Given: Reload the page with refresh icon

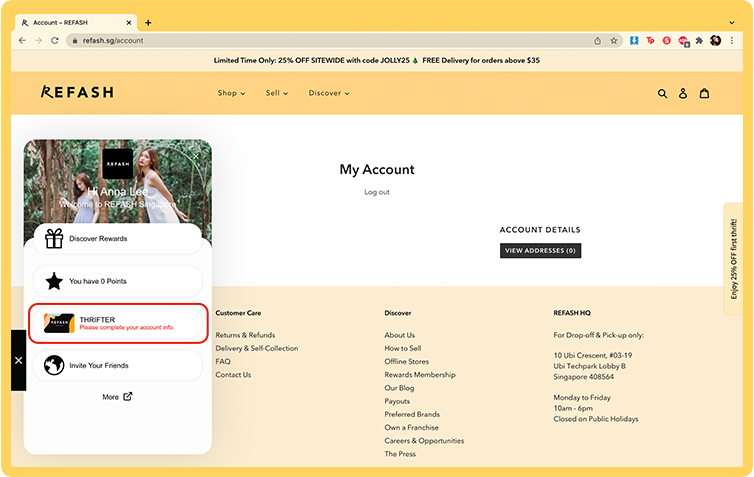Looking at the screenshot, I should click(55, 40).
